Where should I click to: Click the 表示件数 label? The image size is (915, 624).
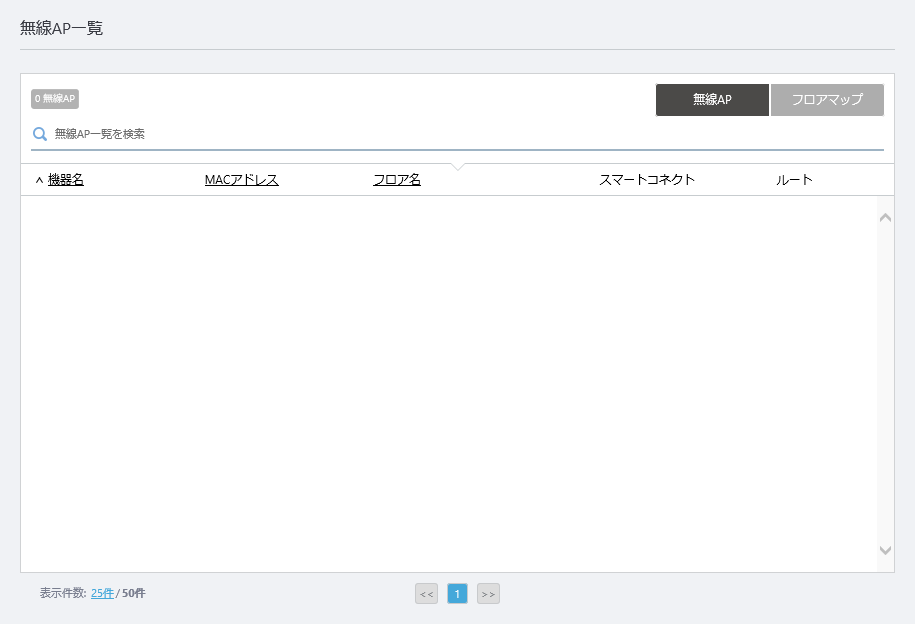63,594
